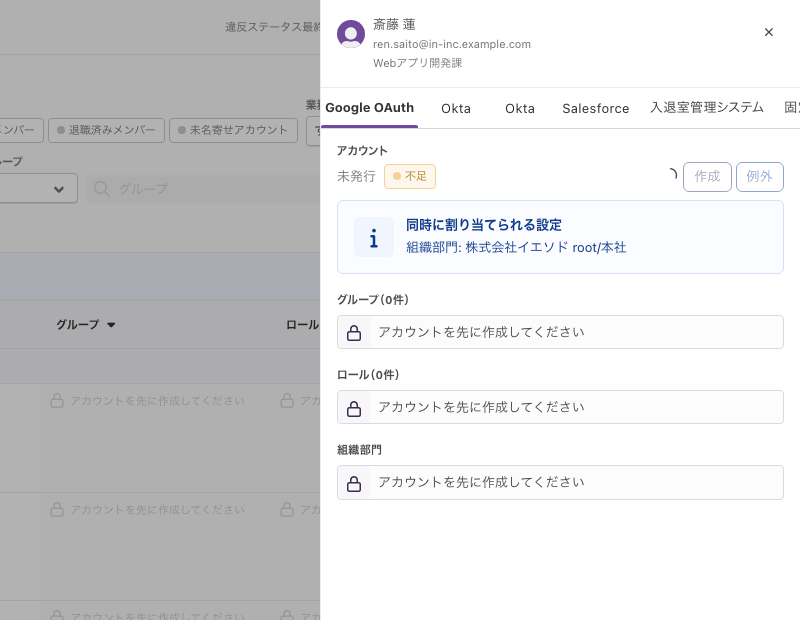Screen dimensions: 800x620
Task: Switch to the Salesforce tab
Action: pos(595,109)
